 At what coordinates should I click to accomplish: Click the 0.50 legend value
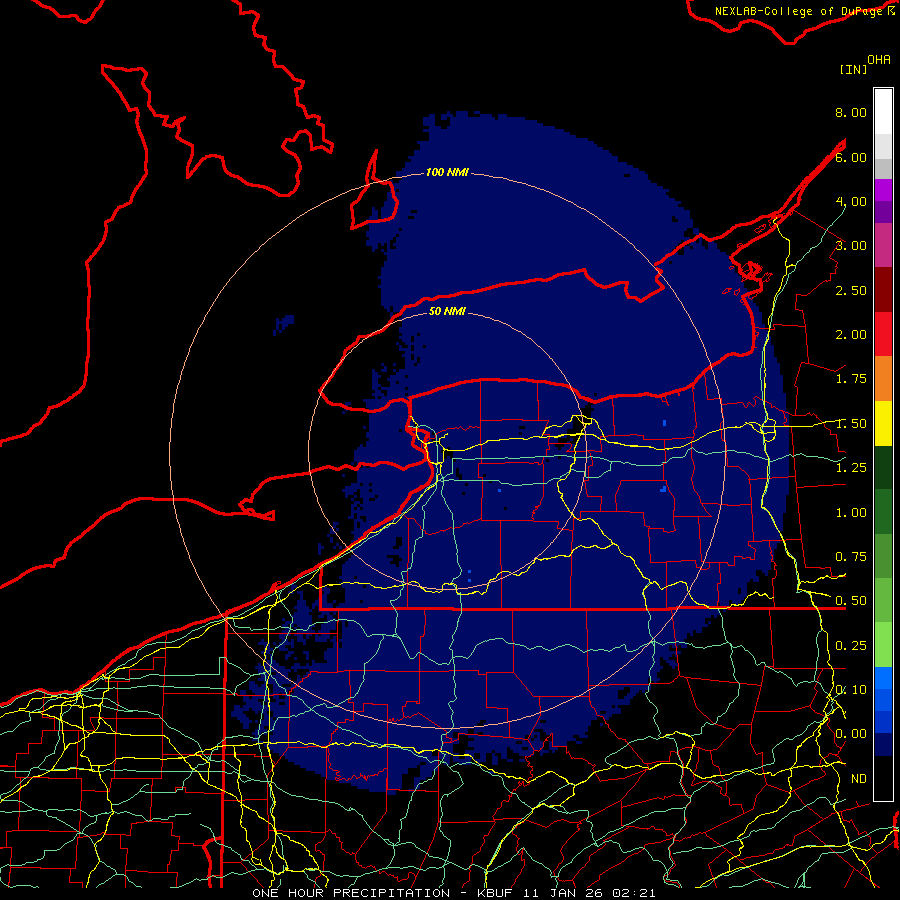[851, 601]
